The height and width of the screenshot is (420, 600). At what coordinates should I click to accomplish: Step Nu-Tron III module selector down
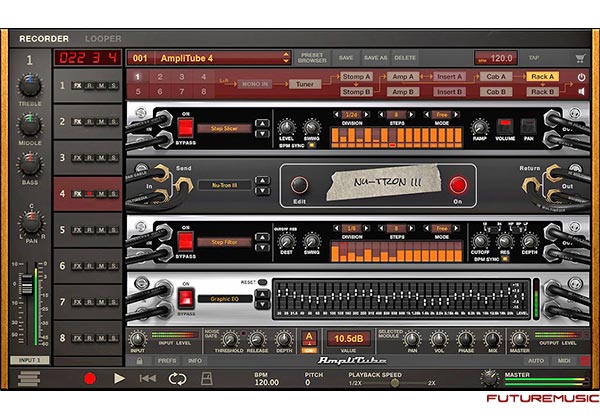click(262, 190)
